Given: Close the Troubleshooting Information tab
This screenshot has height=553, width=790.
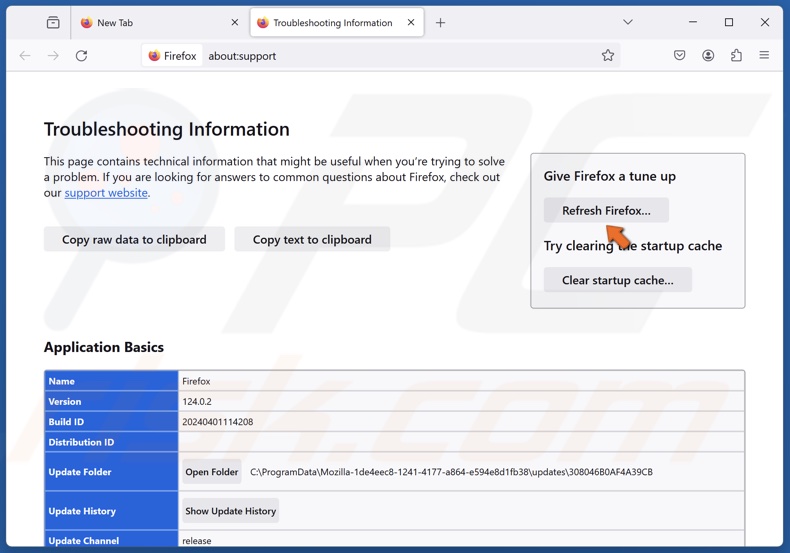Looking at the screenshot, I should 411,23.
